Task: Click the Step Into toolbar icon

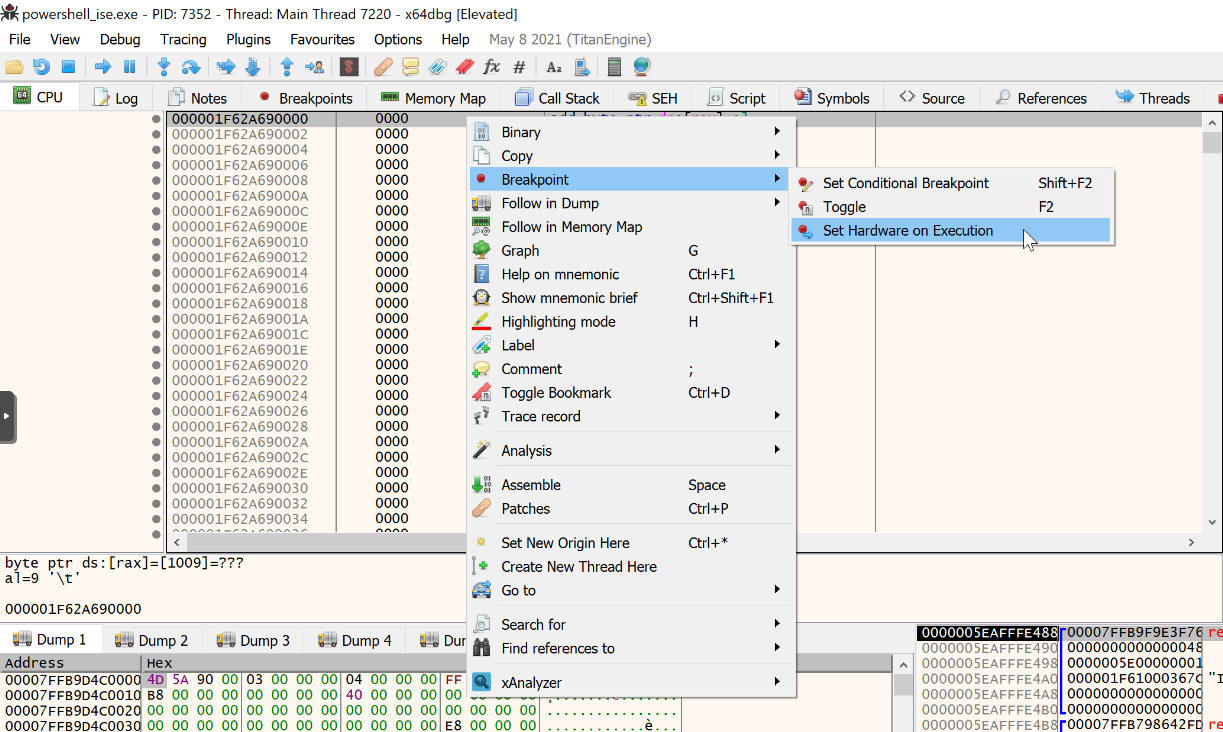Action: pyautogui.click(x=164, y=67)
